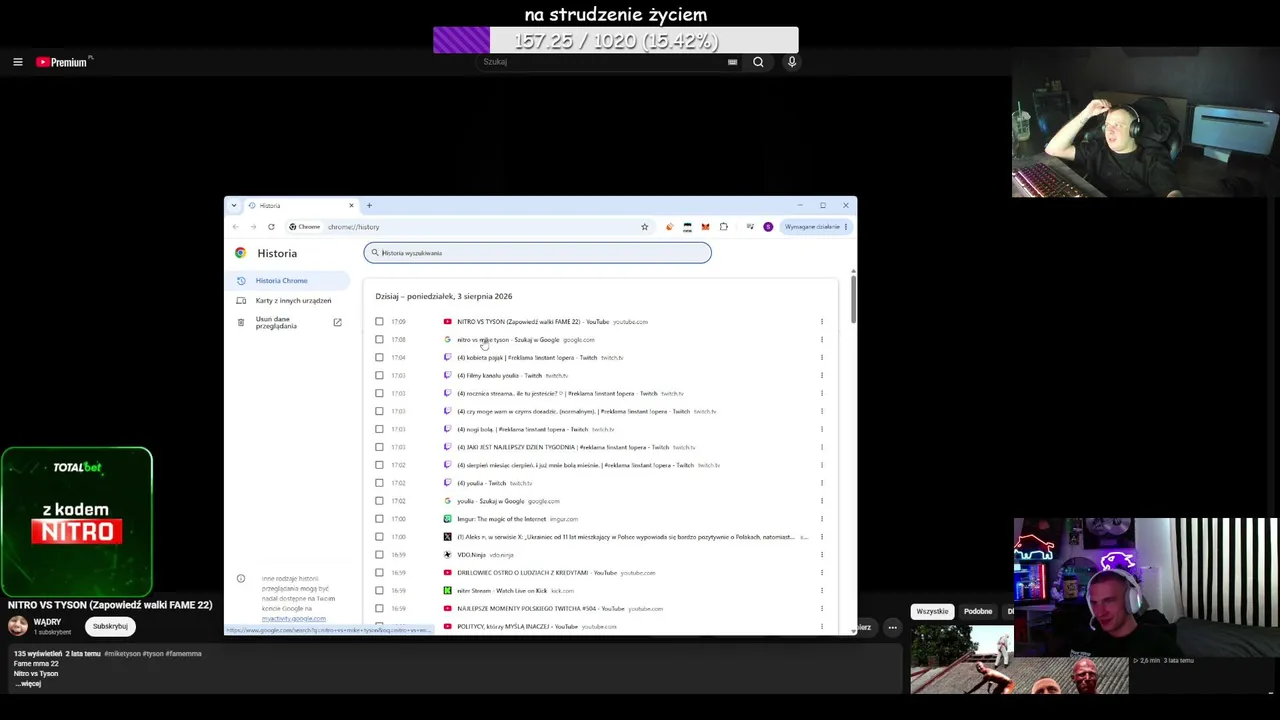Open 'nitro vs mike tyson' Google search link
The image size is (1280, 720).
508,340
